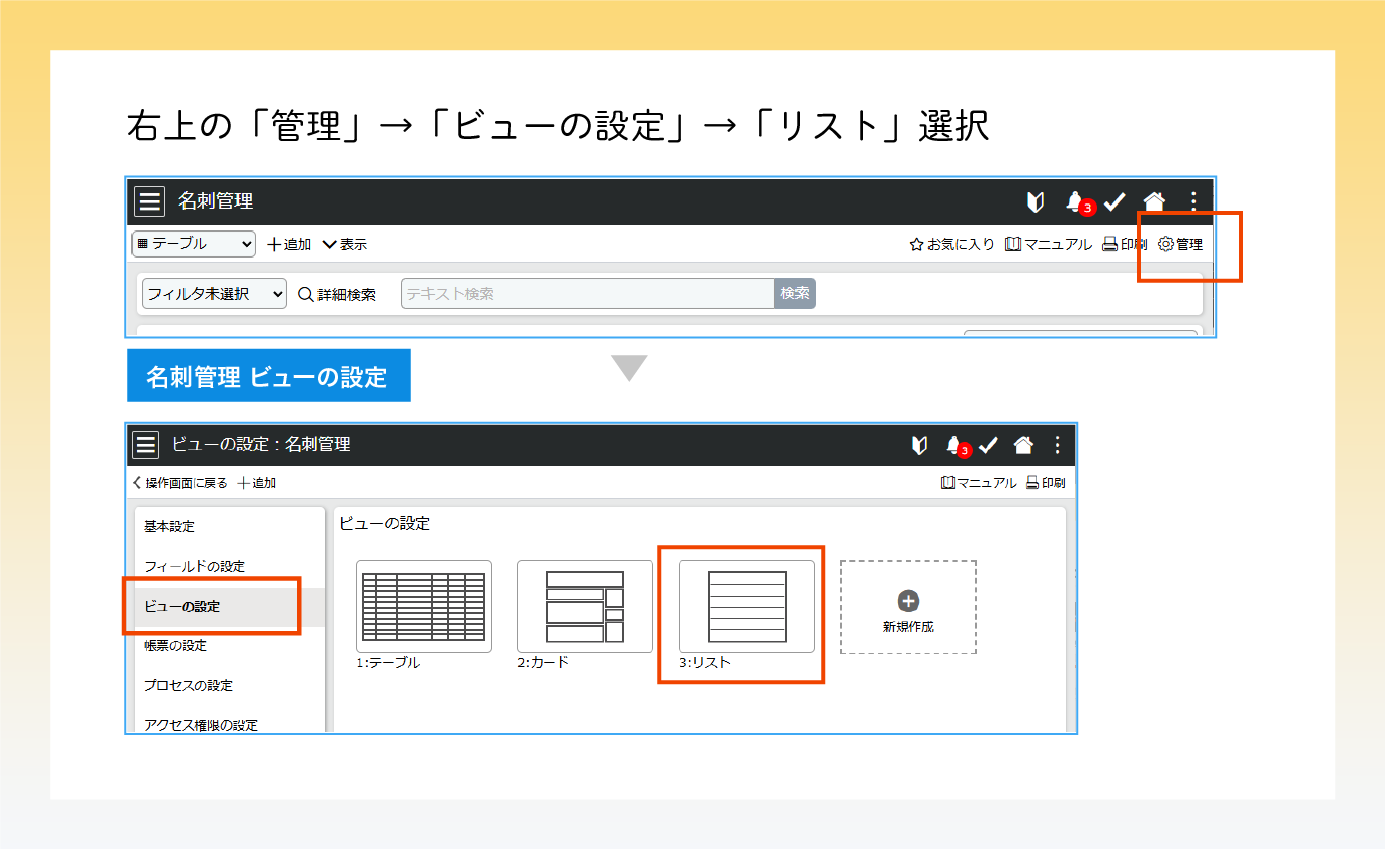This screenshot has width=1386, height=850.
Task: Click the テキスト検索 input field
Action: click(x=587, y=294)
